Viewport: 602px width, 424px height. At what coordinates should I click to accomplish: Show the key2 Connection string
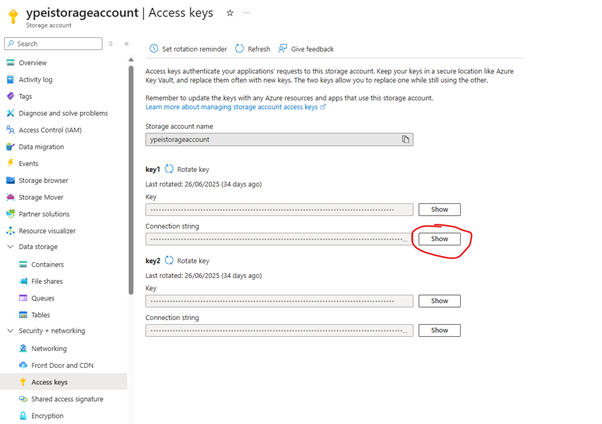pyautogui.click(x=439, y=330)
